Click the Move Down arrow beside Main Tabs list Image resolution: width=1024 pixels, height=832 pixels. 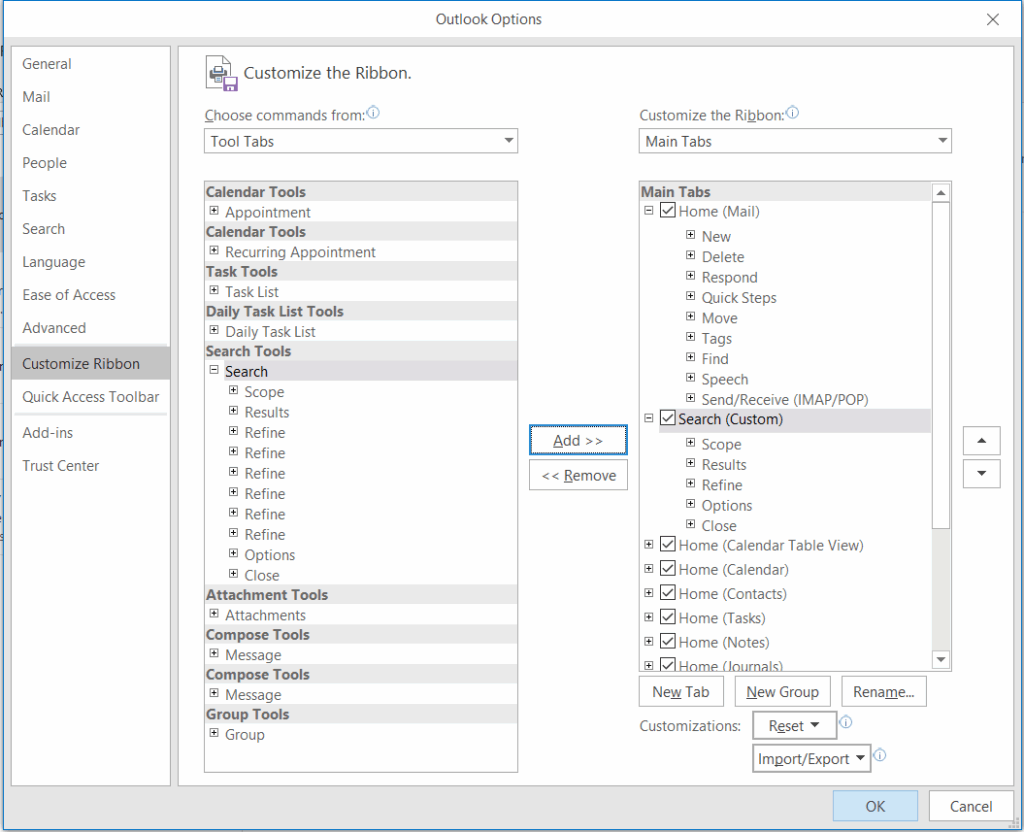pos(981,474)
